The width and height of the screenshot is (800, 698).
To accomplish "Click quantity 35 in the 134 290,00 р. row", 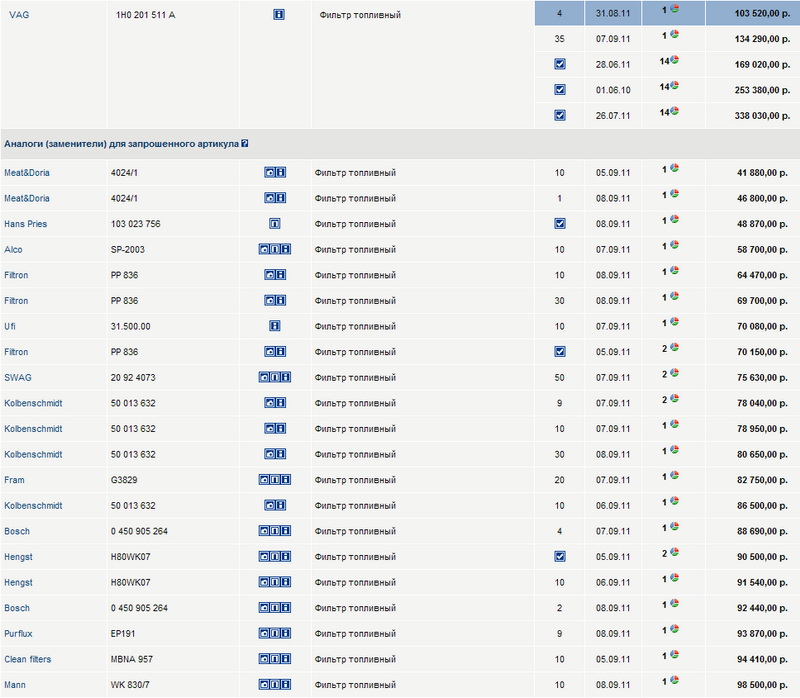I will click(x=559, y=39).
